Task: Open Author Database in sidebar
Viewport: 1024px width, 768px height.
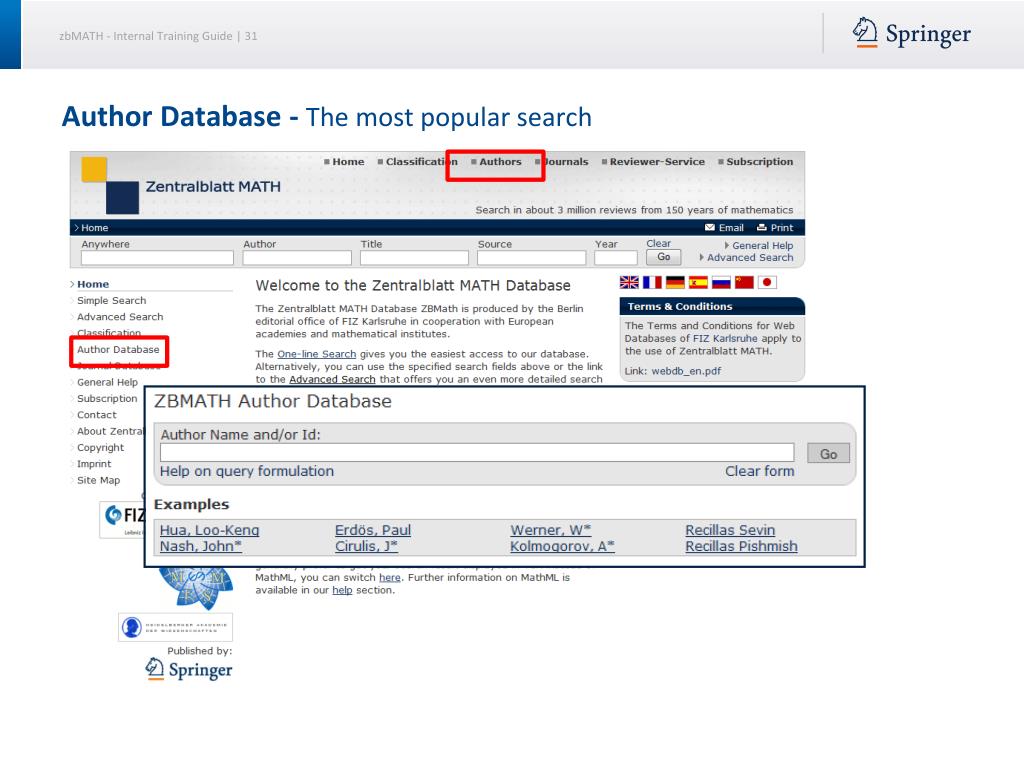Action: tap(118, 349)
